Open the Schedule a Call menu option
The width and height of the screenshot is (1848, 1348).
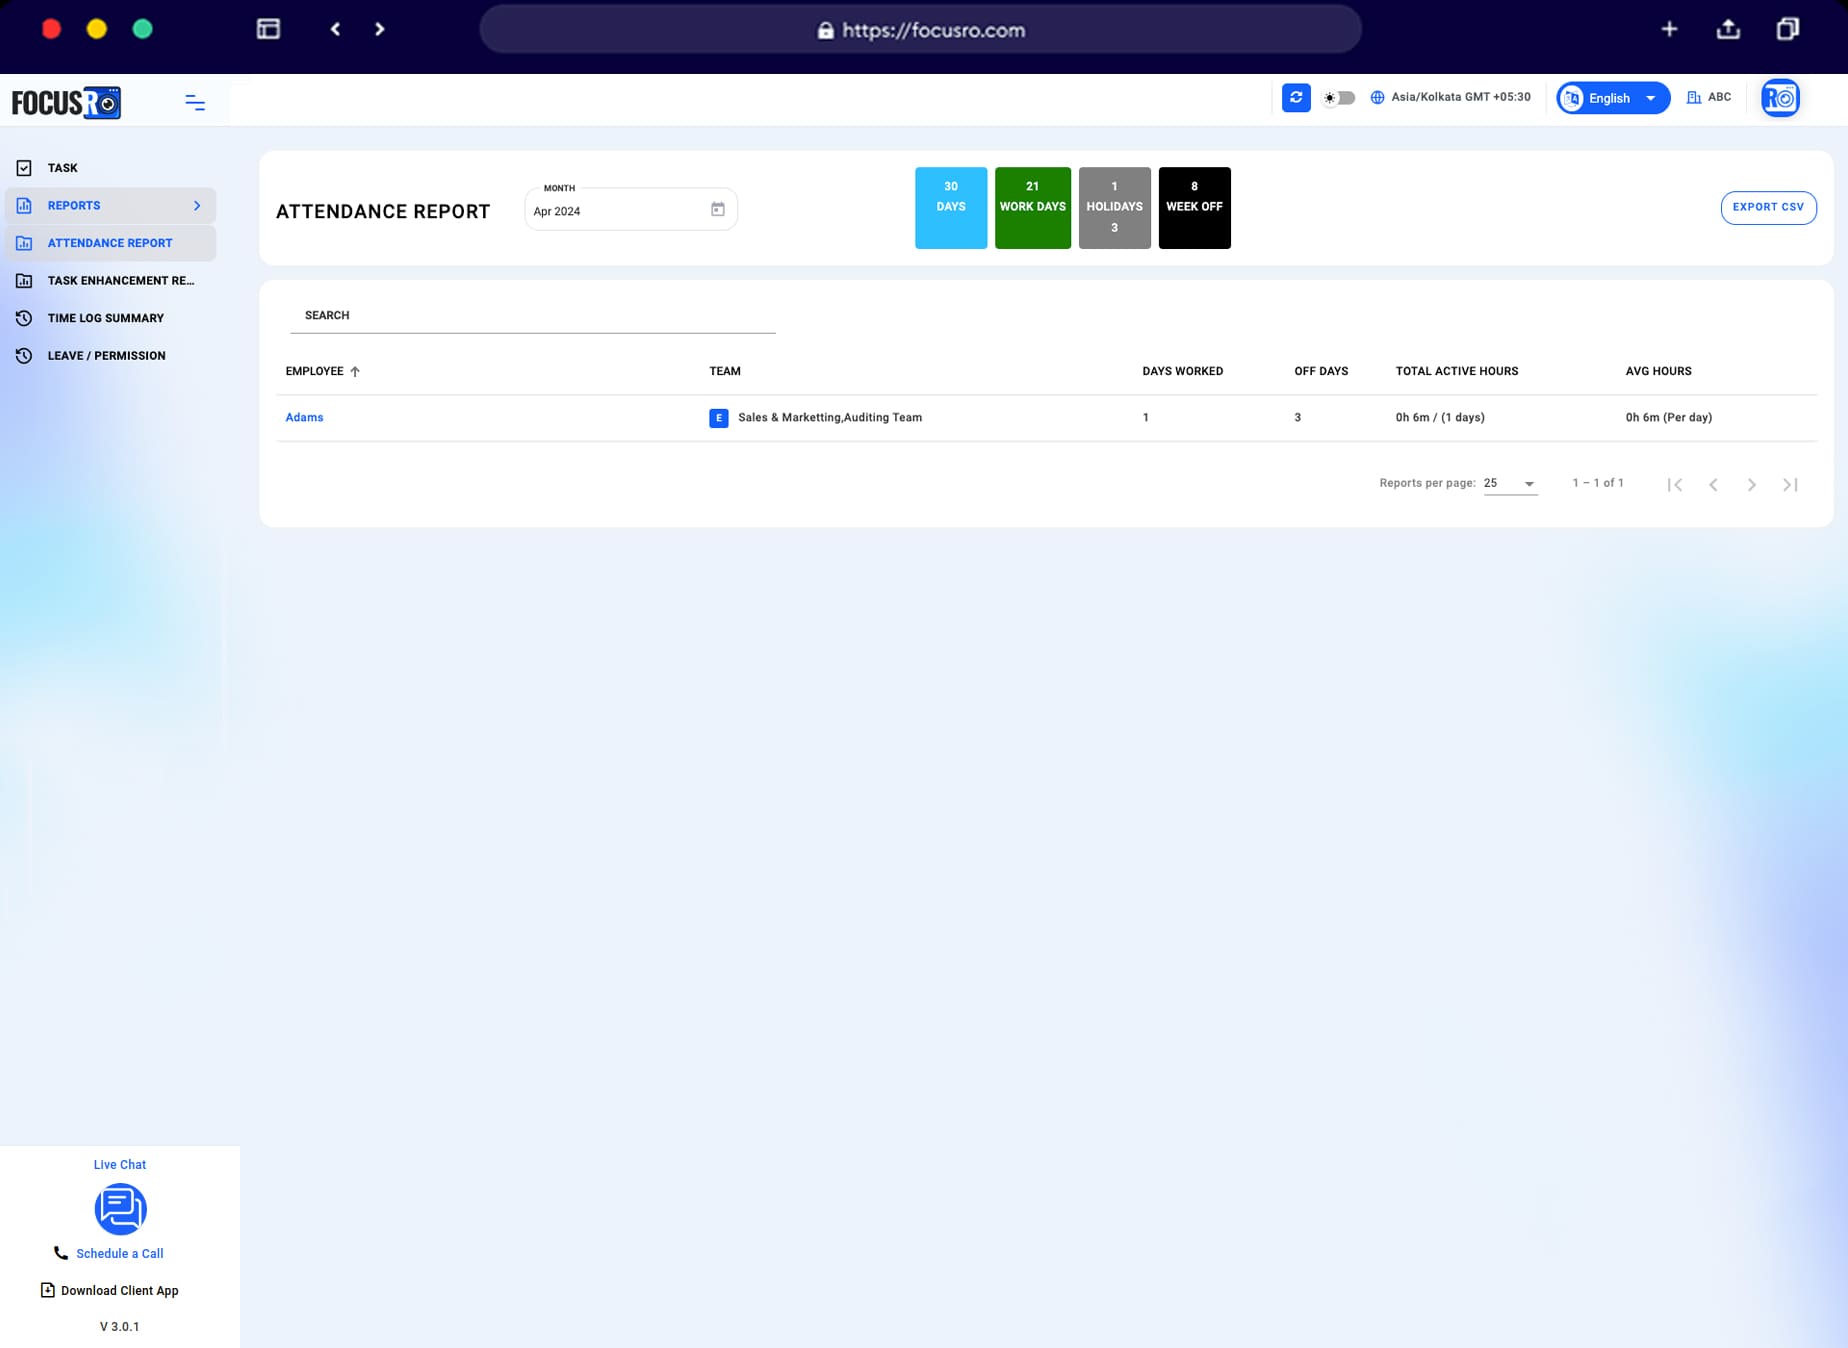(119, 1253)
